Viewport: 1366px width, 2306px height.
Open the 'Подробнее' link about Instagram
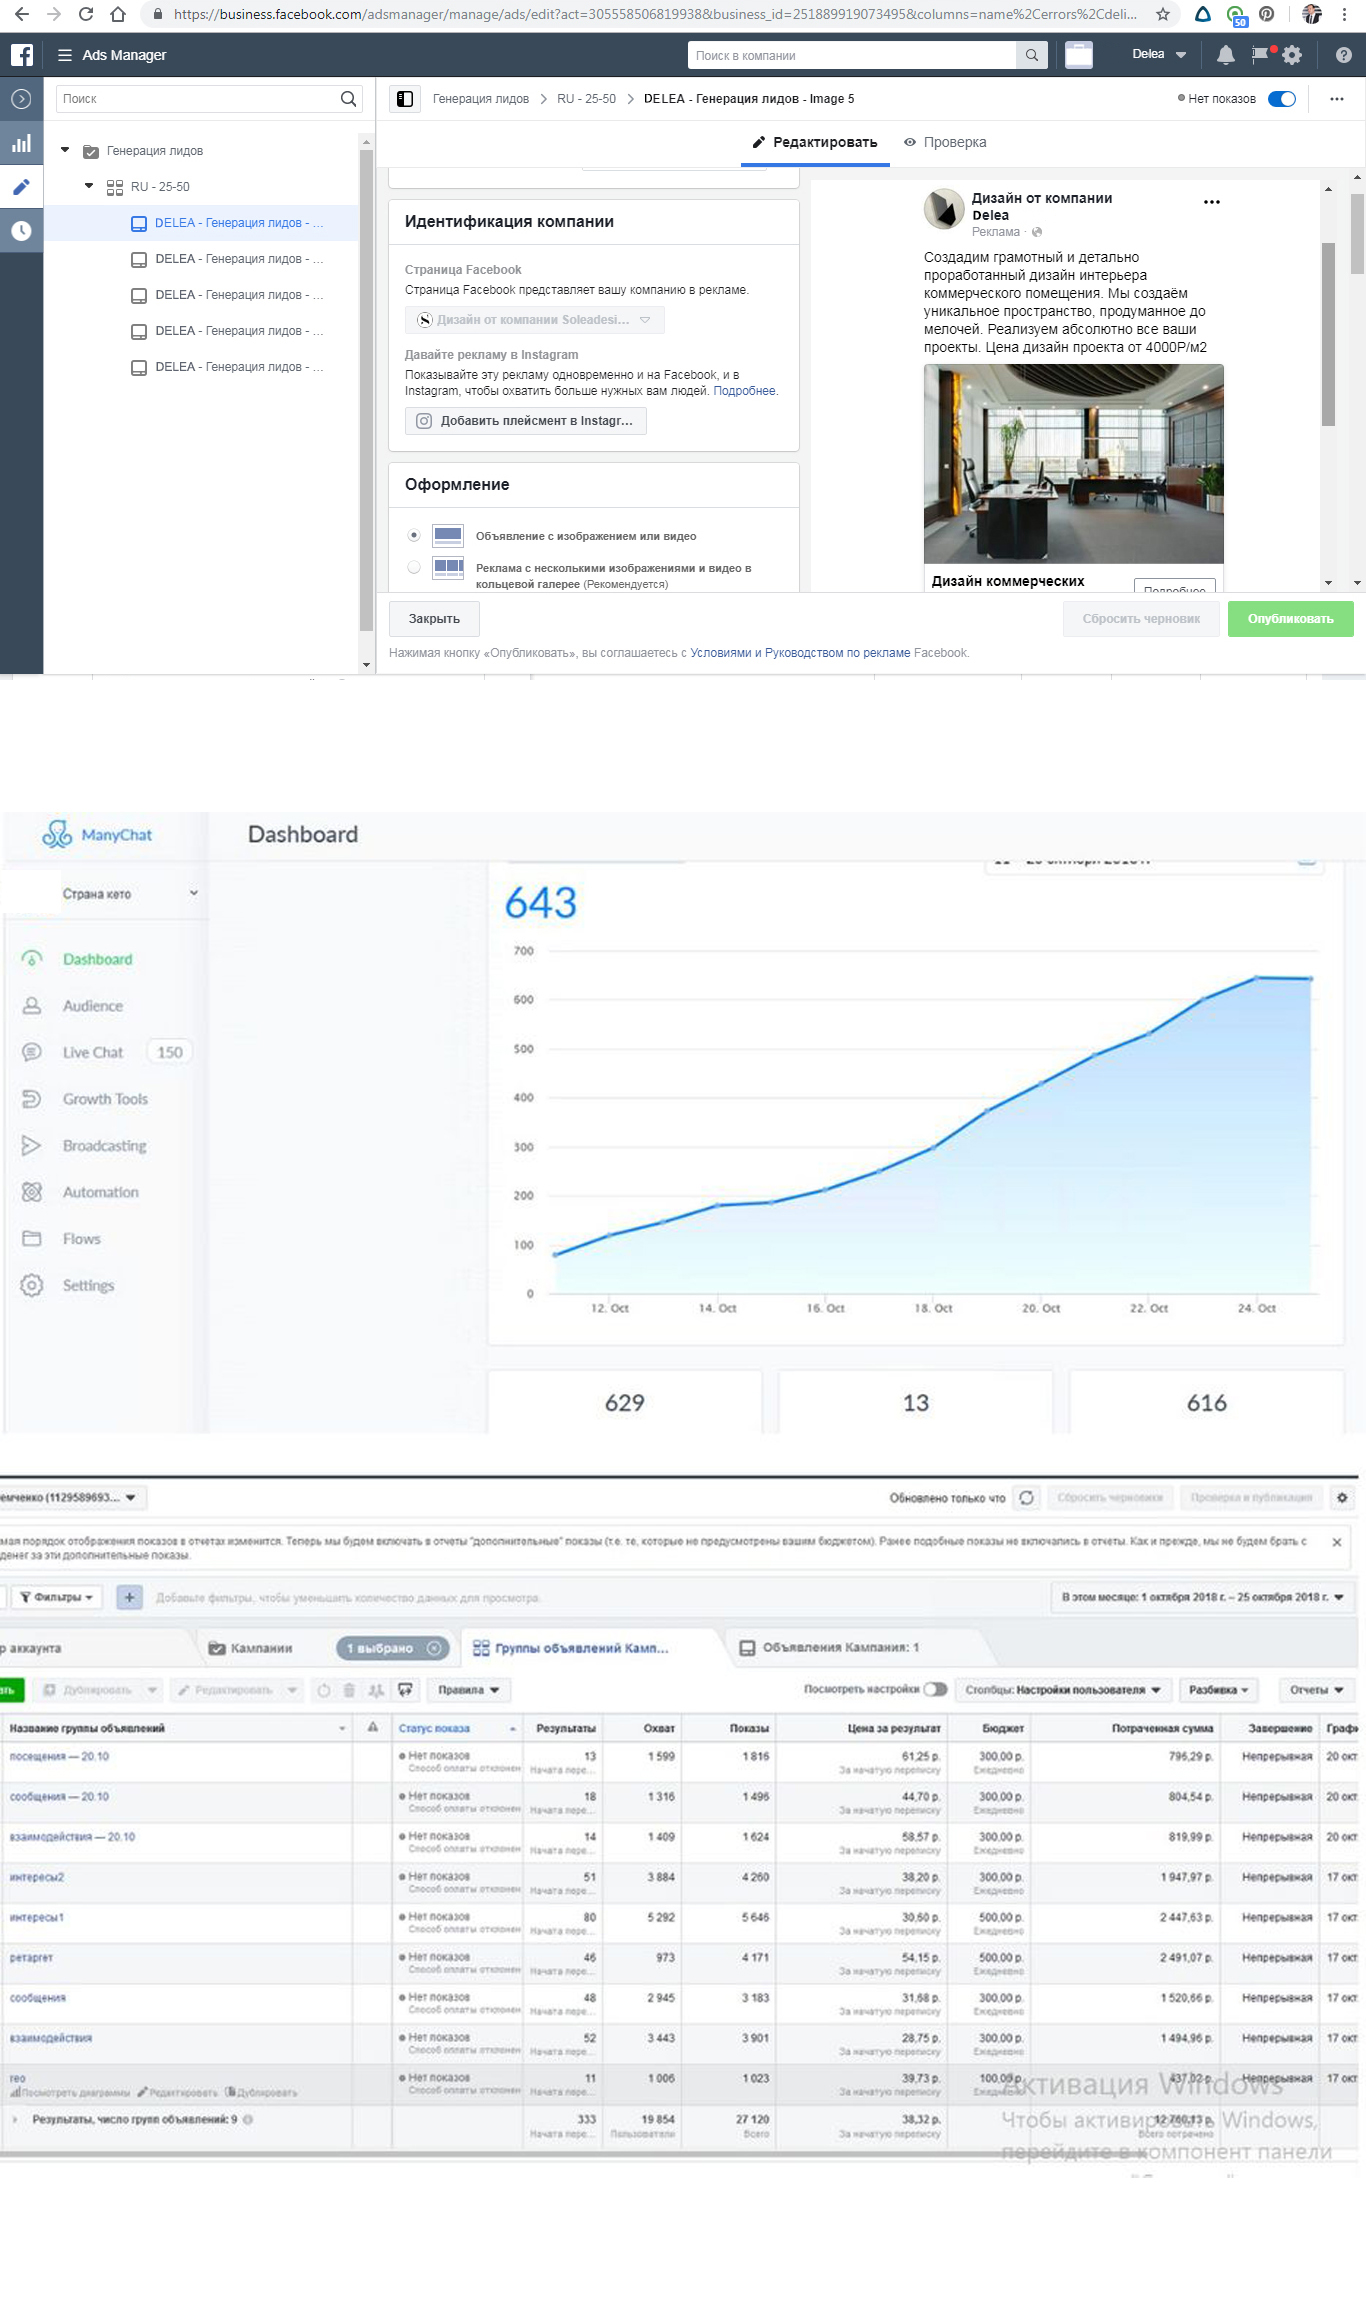coord(744,391)
